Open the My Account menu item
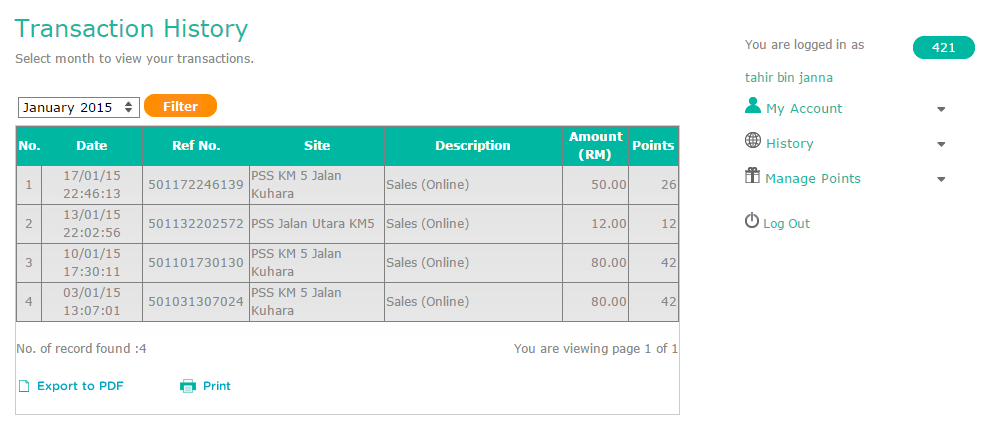Screen dimensions: 984x429 pos(804,109)
